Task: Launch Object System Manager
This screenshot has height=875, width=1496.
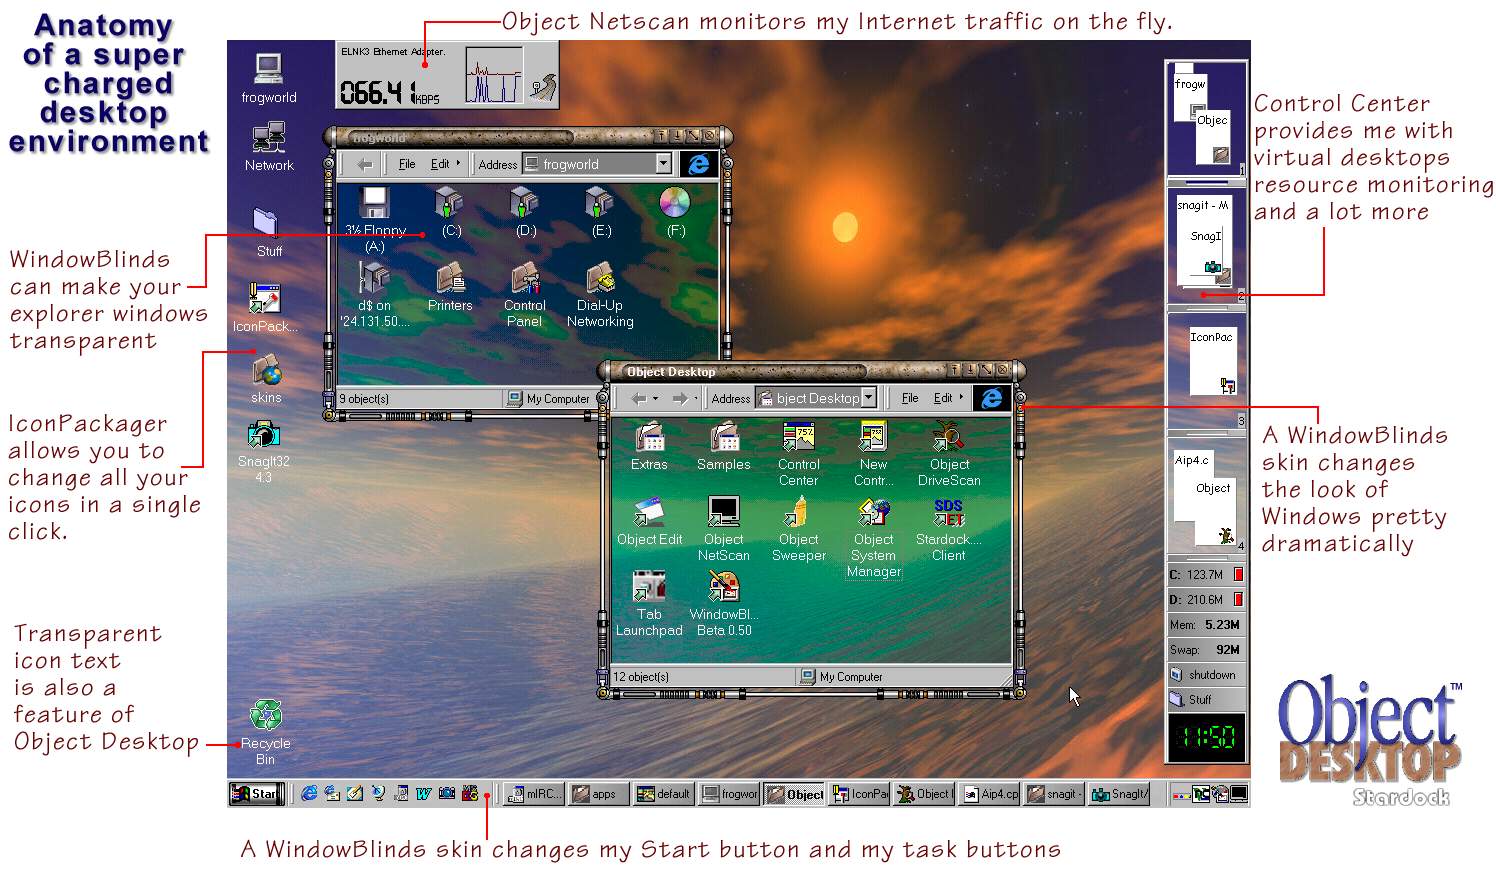Action: pos(874,538)
